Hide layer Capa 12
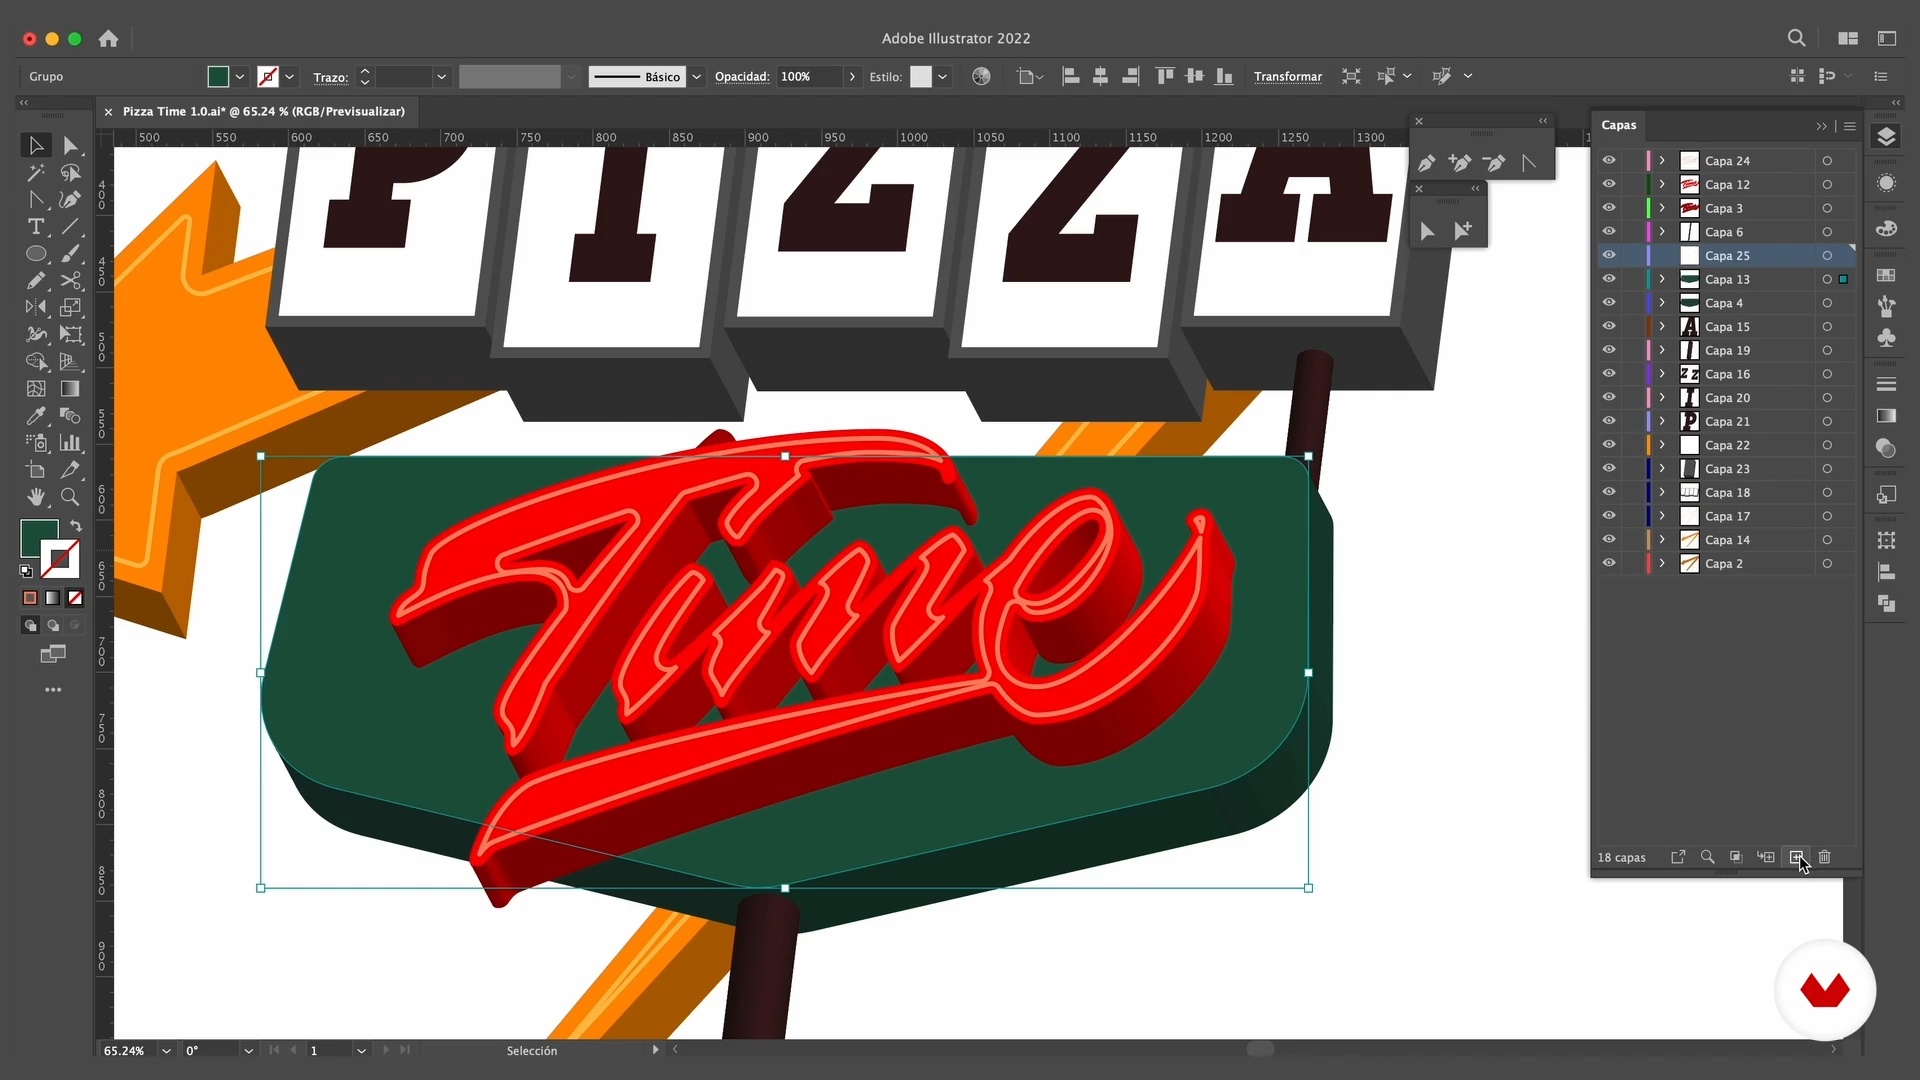This screenshot has width=1920, height=1080. tap(1608, 185)
